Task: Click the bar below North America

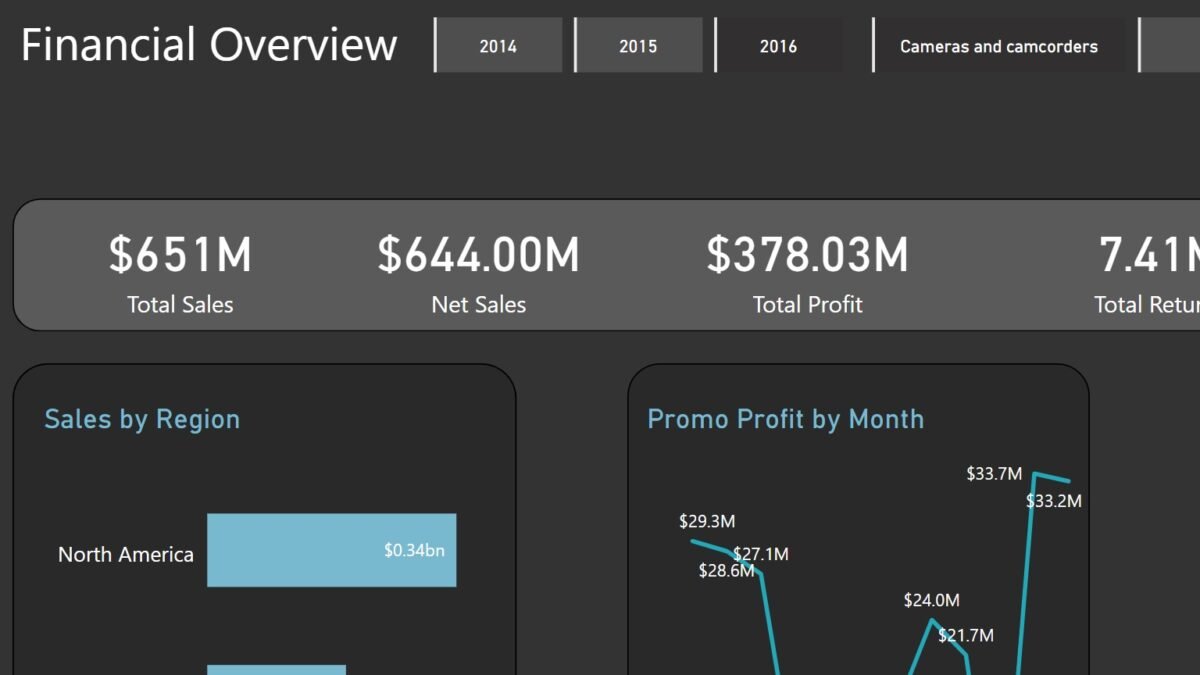Action: pyautogui.click(x=276, y=669)
